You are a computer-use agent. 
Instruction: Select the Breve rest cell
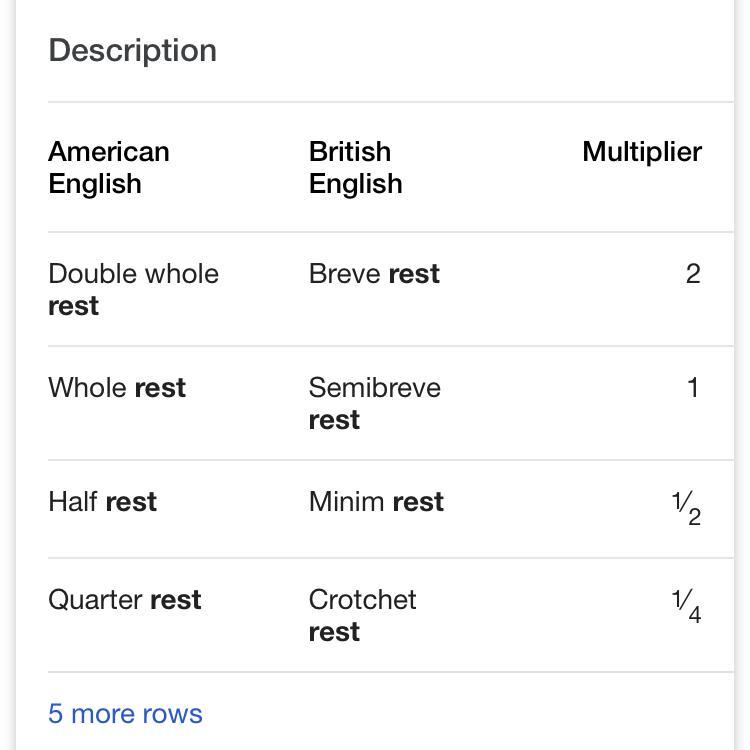(x=374, y=274)
